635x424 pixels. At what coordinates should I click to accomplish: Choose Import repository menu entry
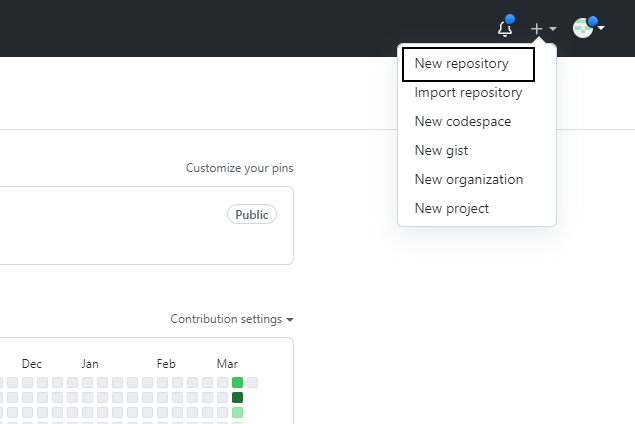pyautogui.click(x=468, y=93)
